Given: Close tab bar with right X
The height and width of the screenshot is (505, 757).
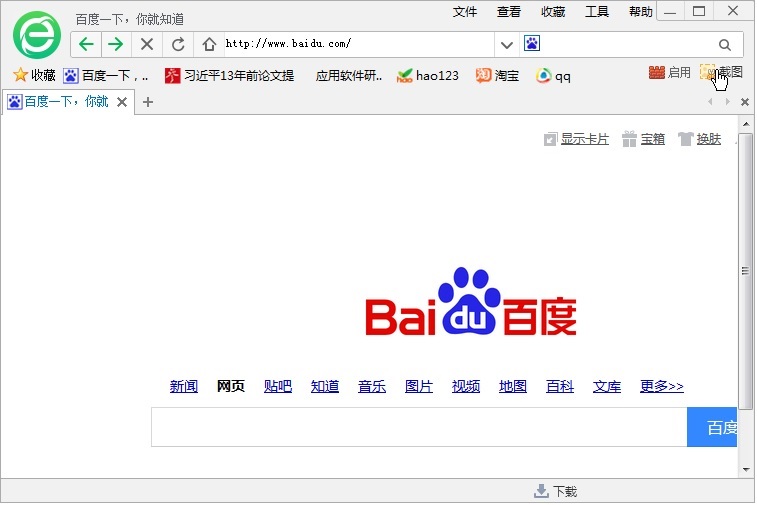Looking at the screenshot, I should 745,102.
